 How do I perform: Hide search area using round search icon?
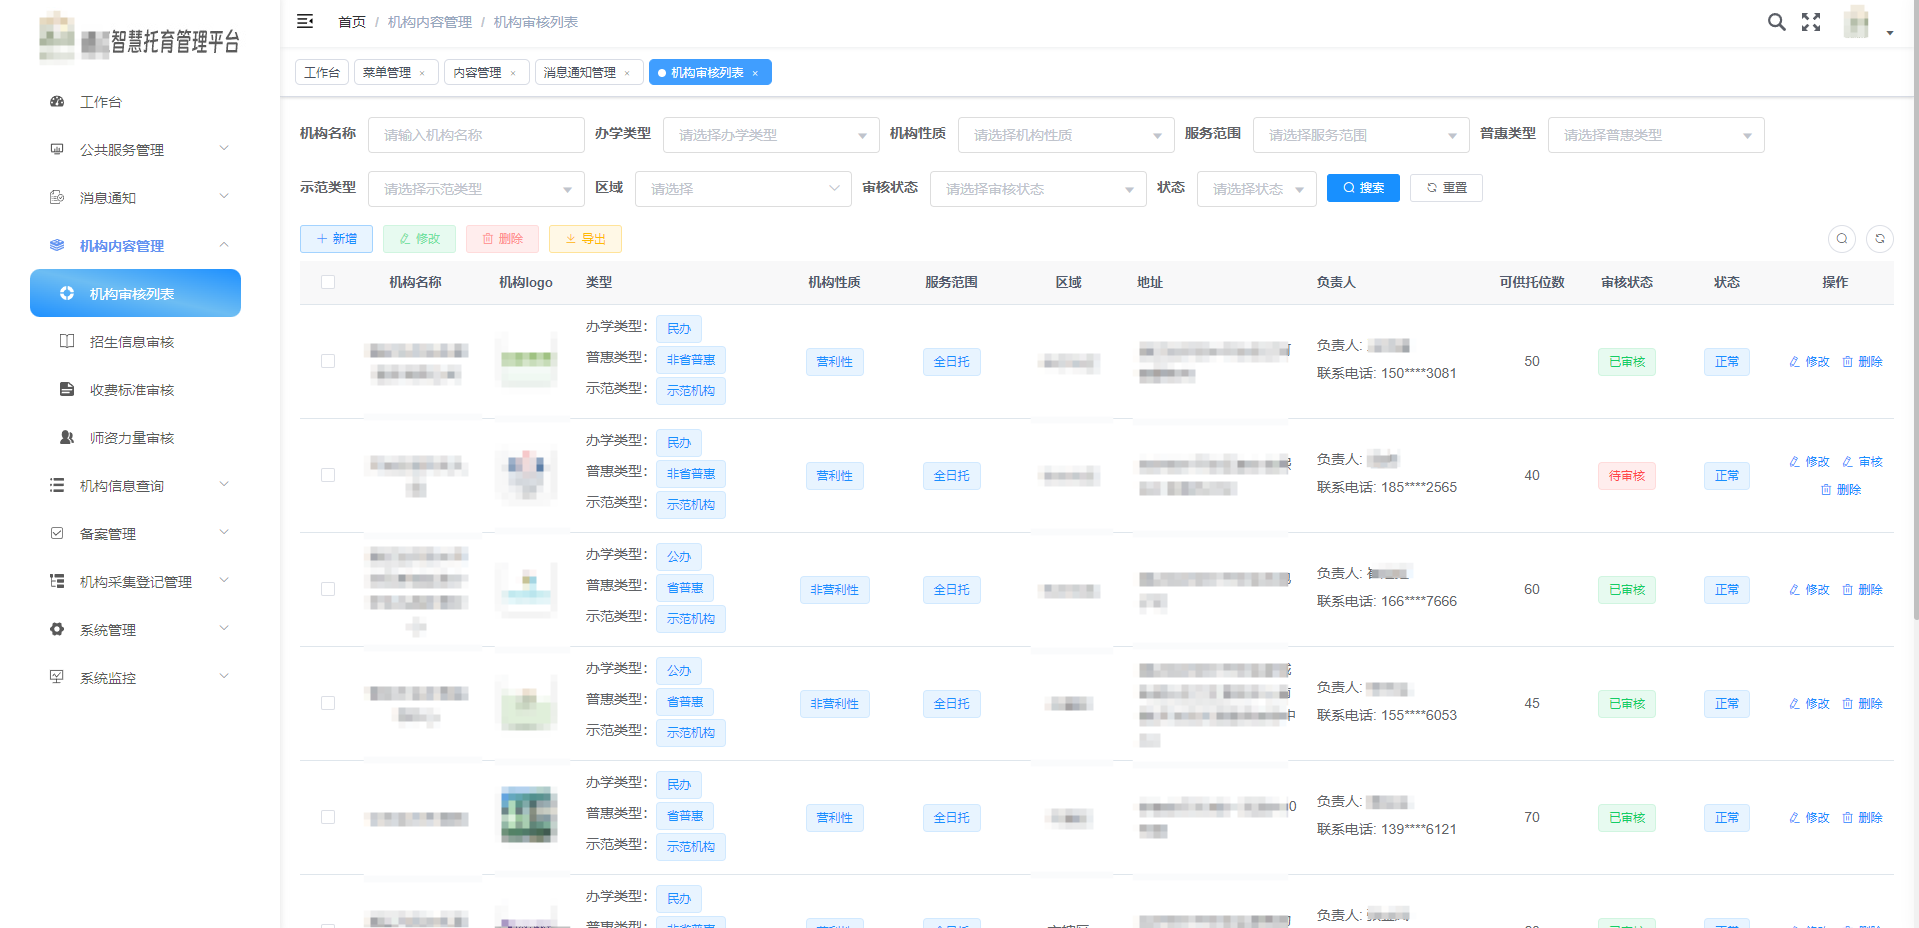[x=1841, y=239]
